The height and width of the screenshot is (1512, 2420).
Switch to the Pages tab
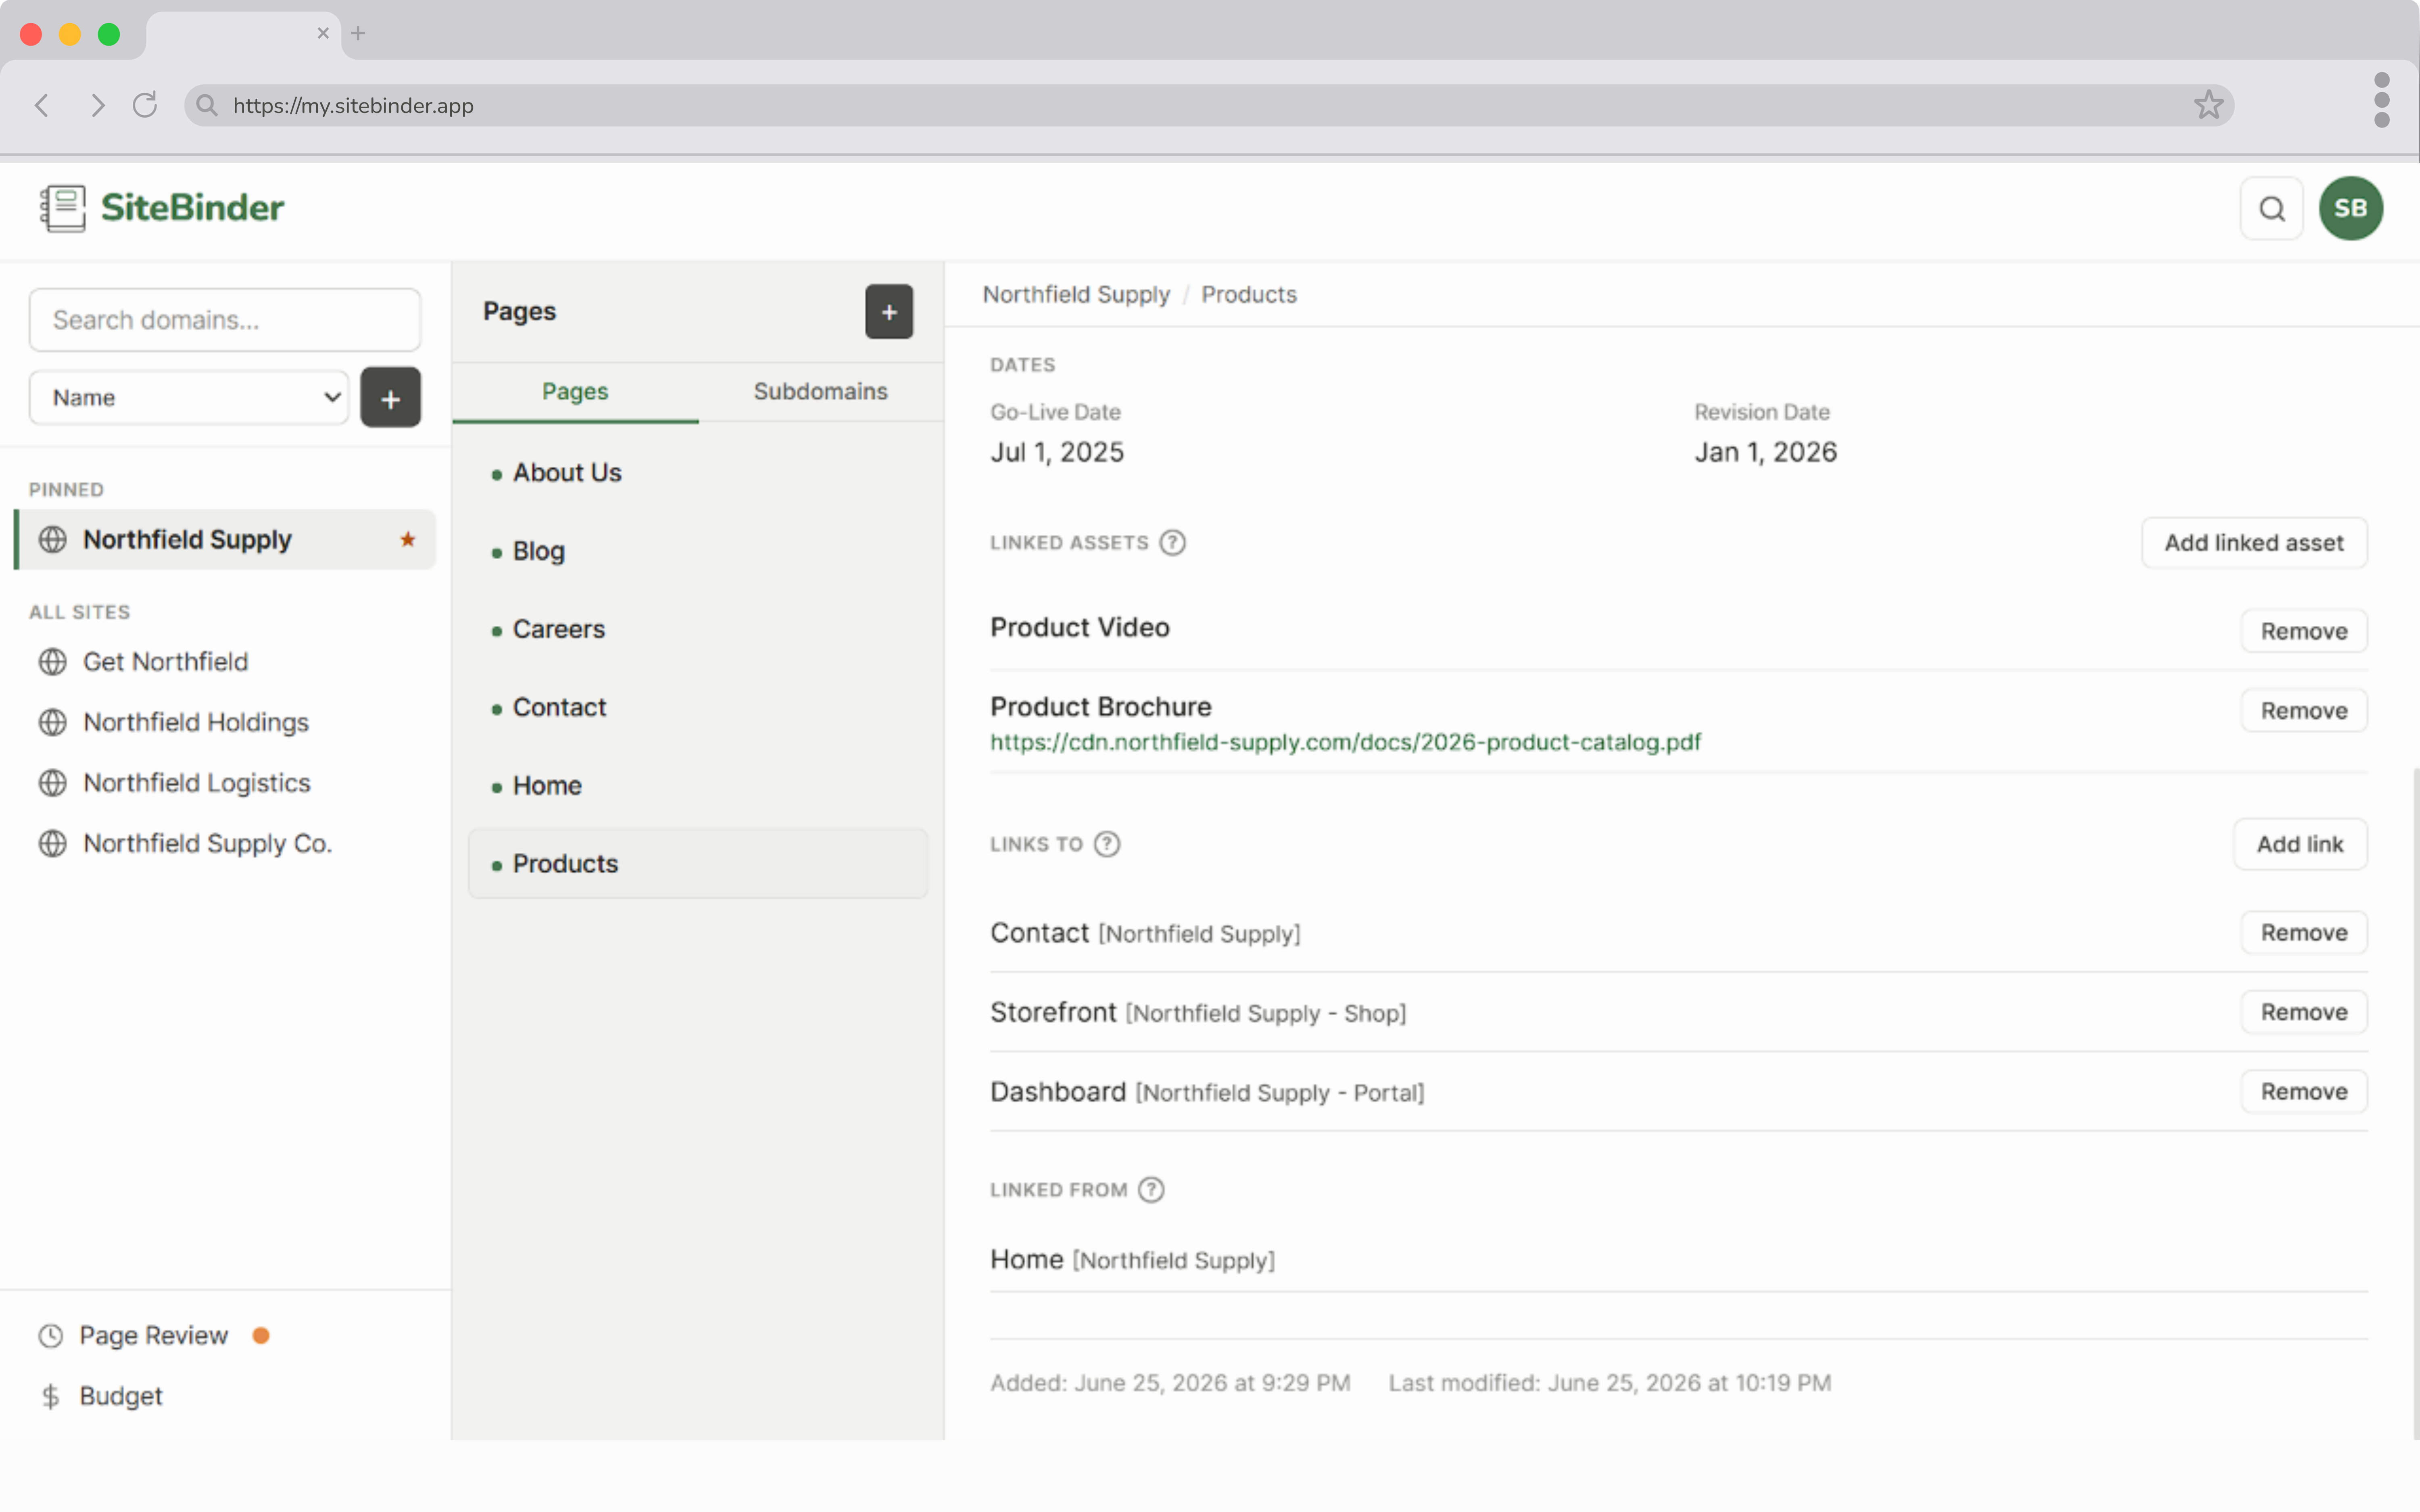click(x=575, y=392)
